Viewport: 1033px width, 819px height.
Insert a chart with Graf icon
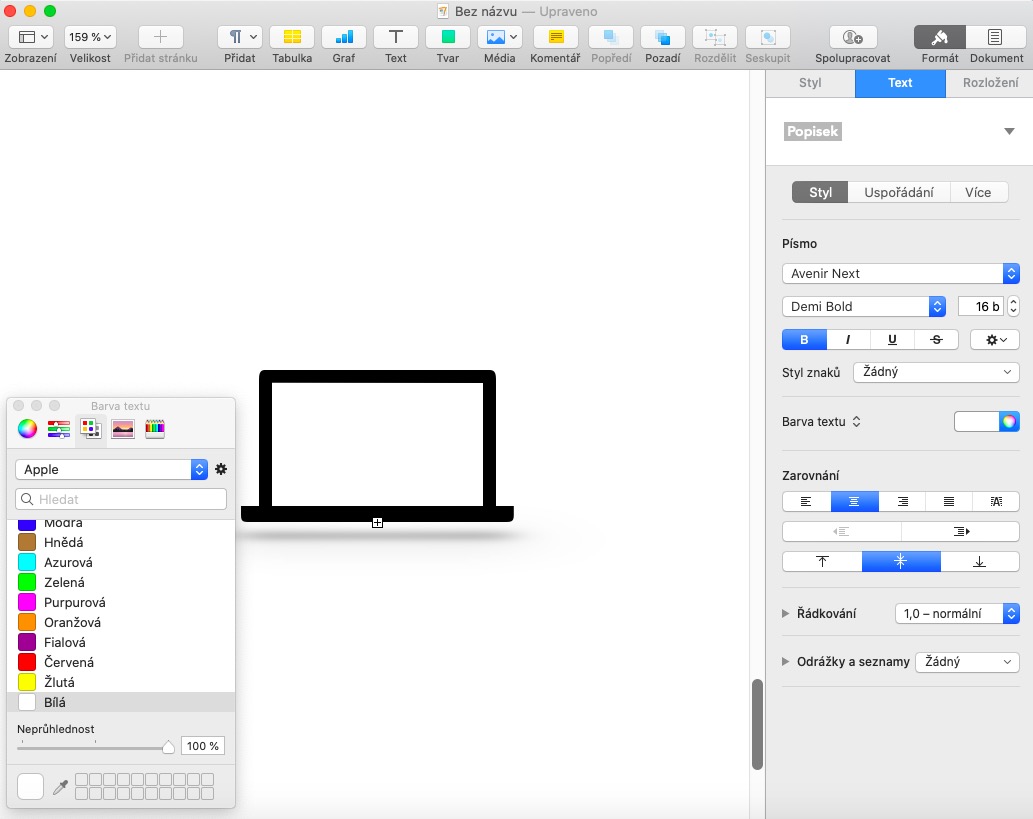344,37
